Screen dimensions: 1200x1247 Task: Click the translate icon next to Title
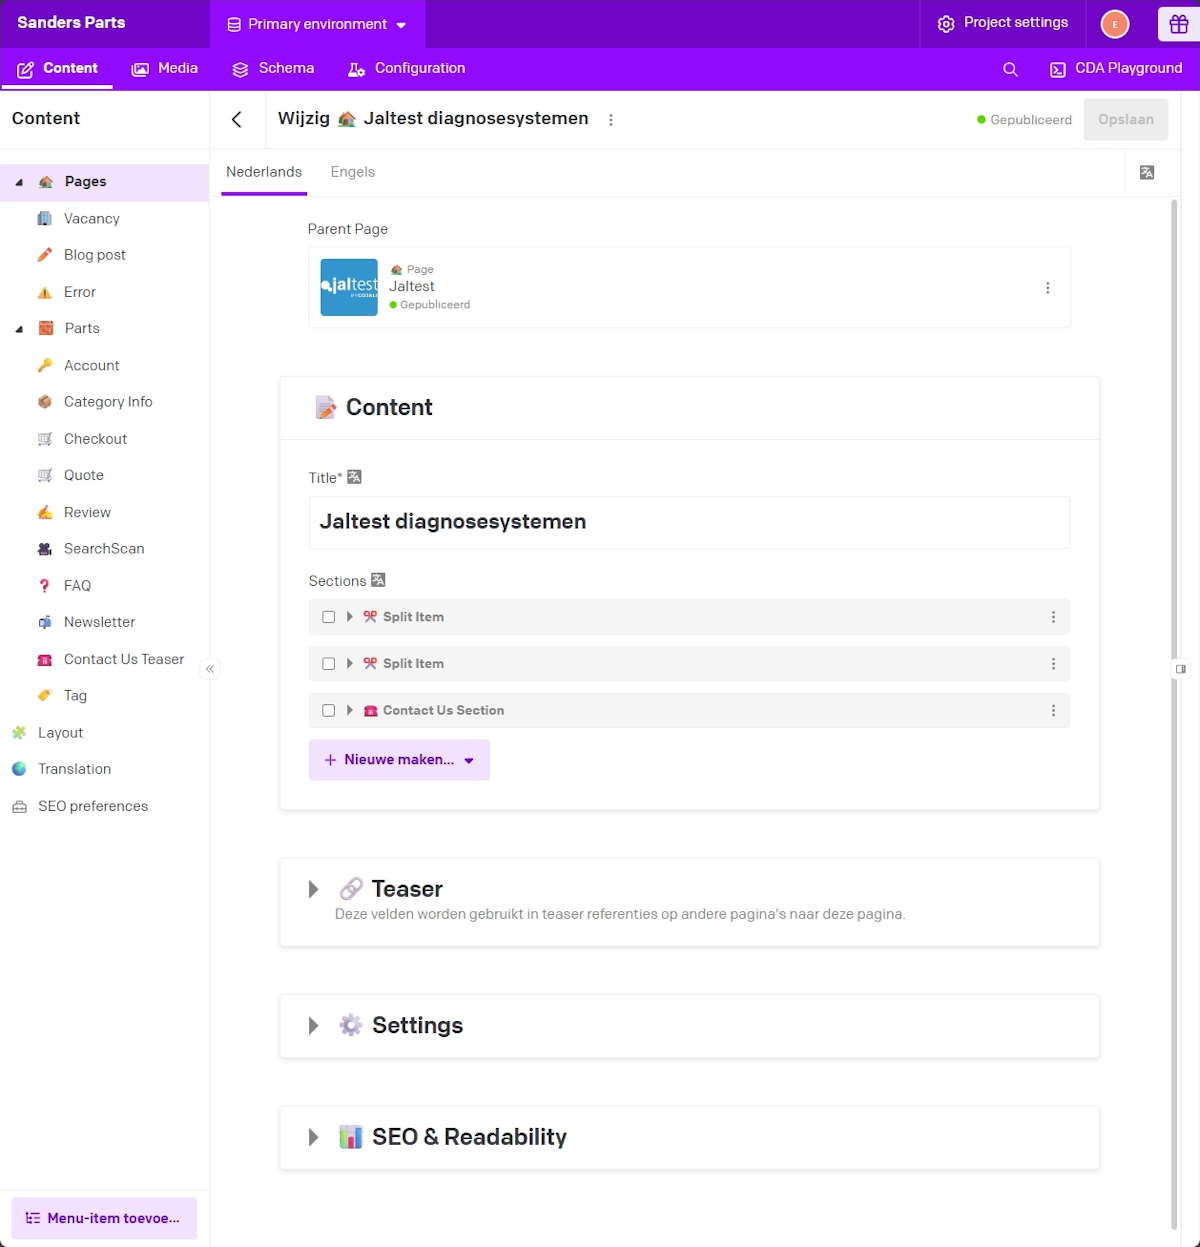click(354, 477)
